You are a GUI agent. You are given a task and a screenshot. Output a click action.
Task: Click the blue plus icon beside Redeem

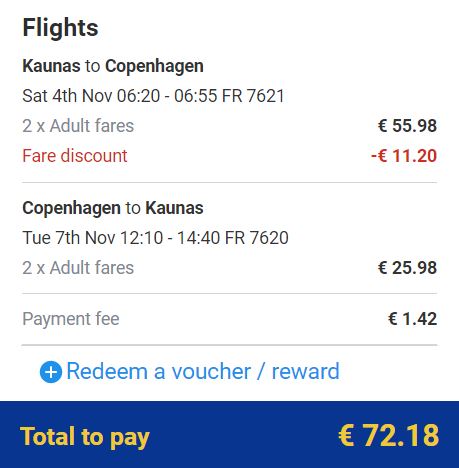pos(51,372)
